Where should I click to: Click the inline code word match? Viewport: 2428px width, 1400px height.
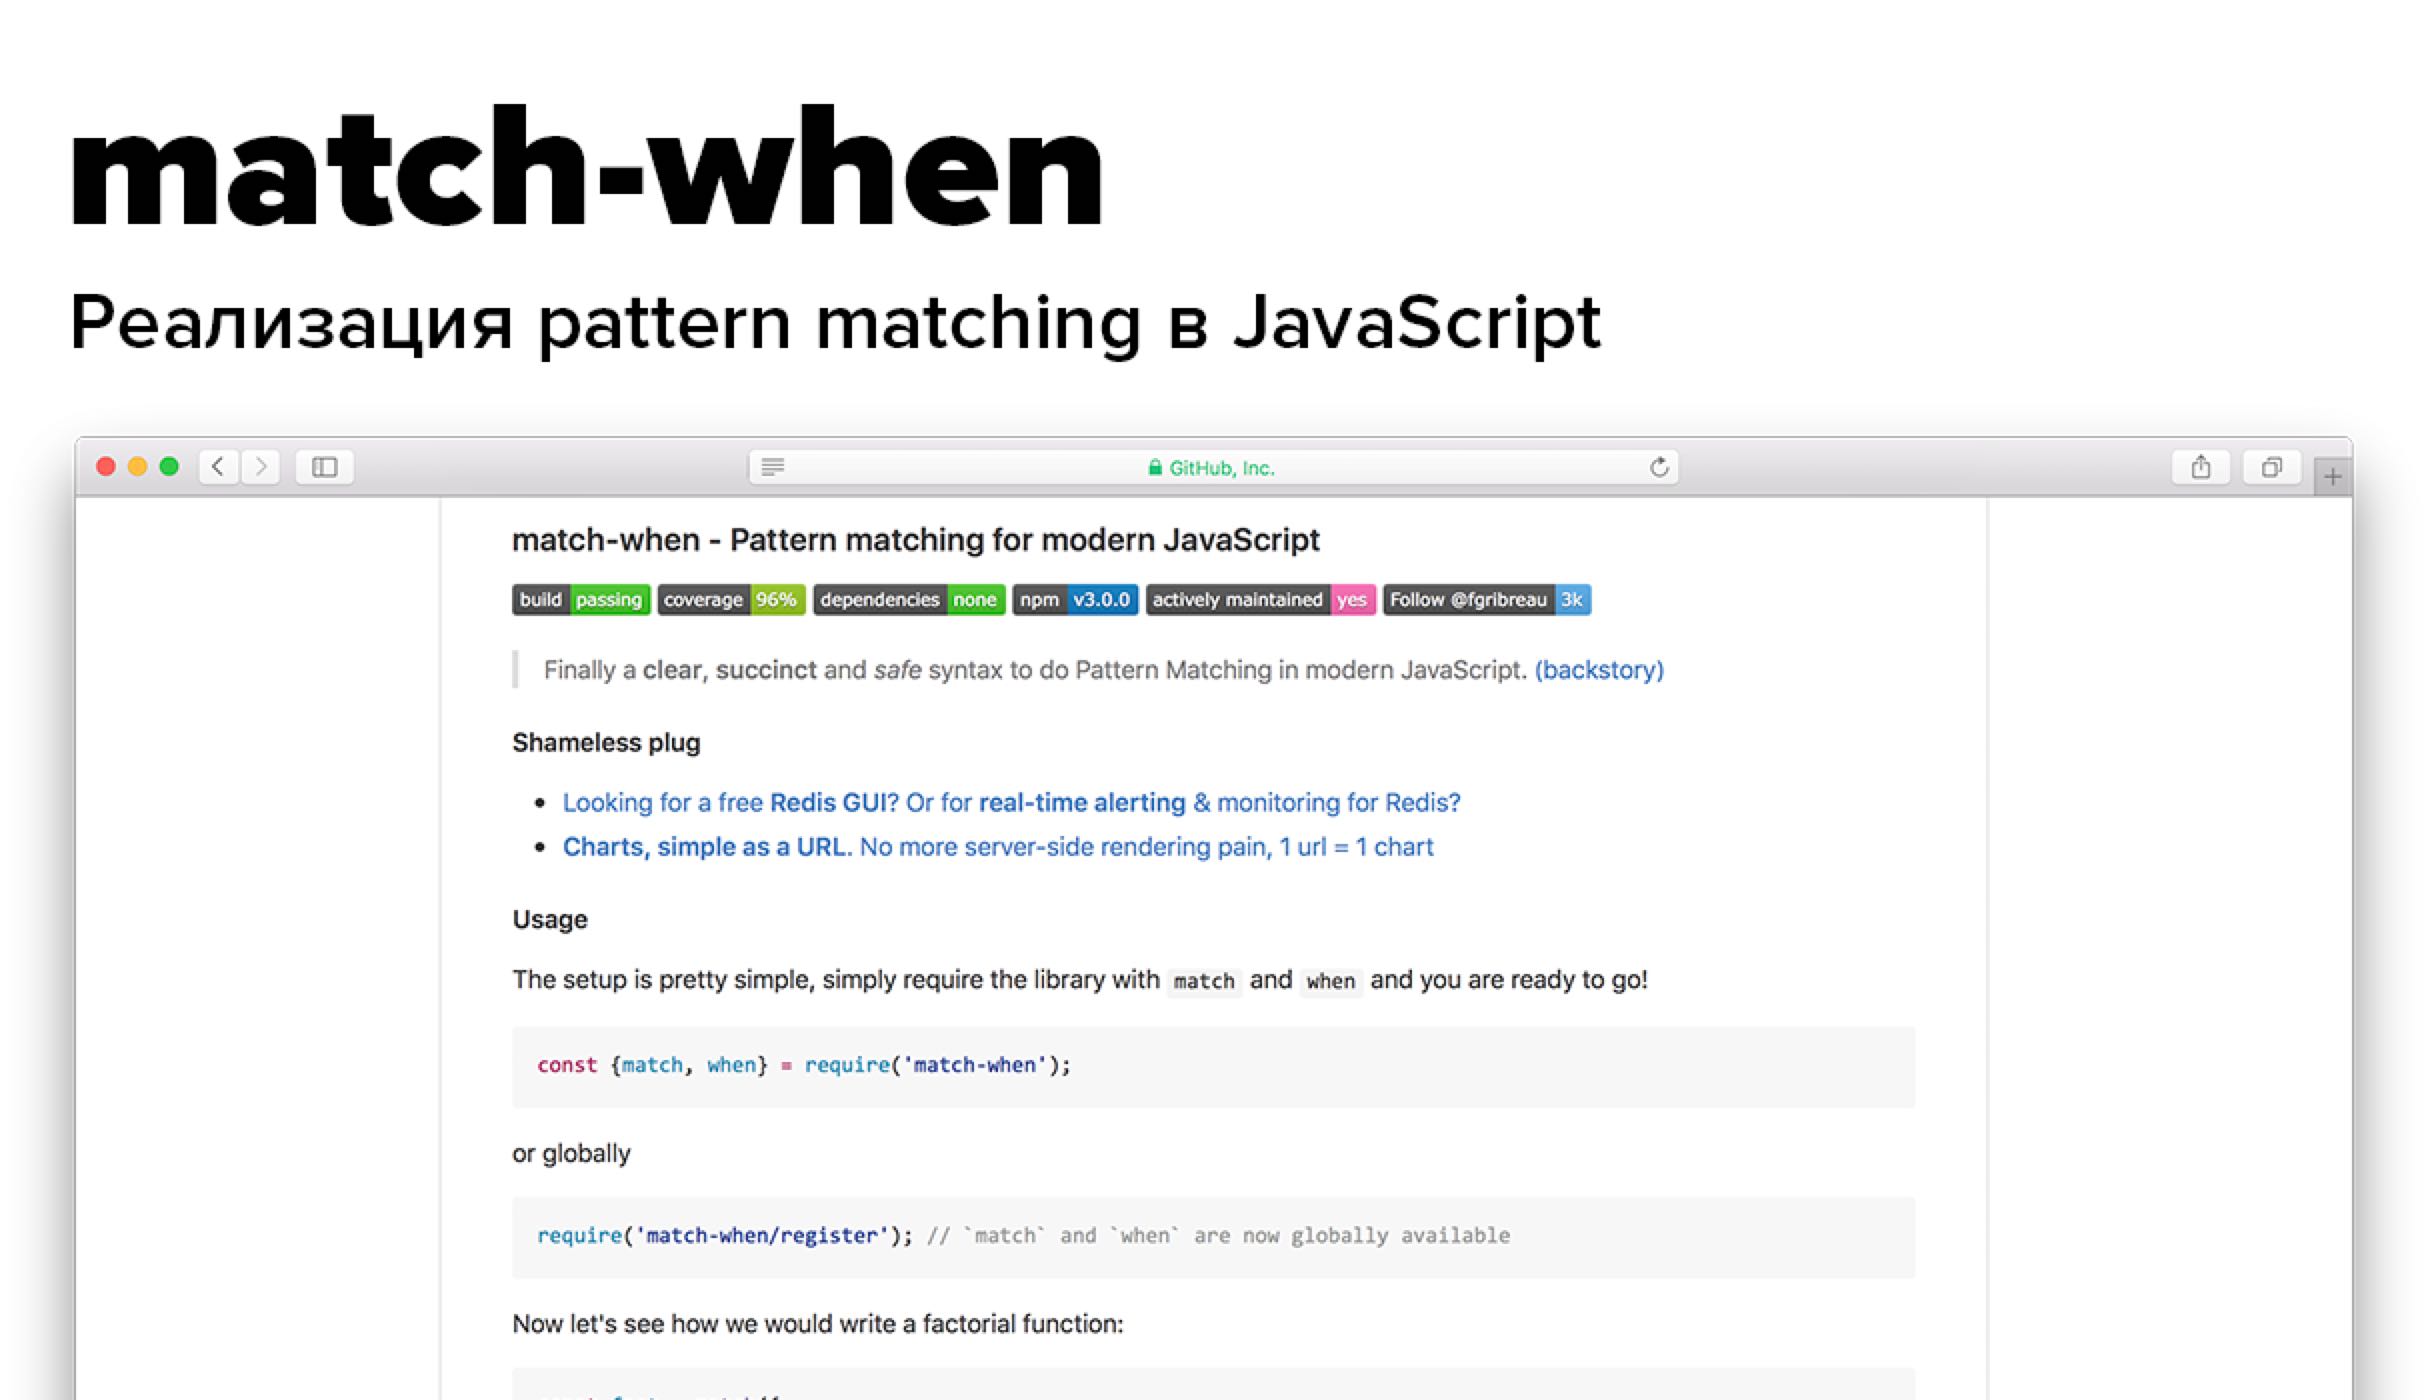click(1204, 981)
